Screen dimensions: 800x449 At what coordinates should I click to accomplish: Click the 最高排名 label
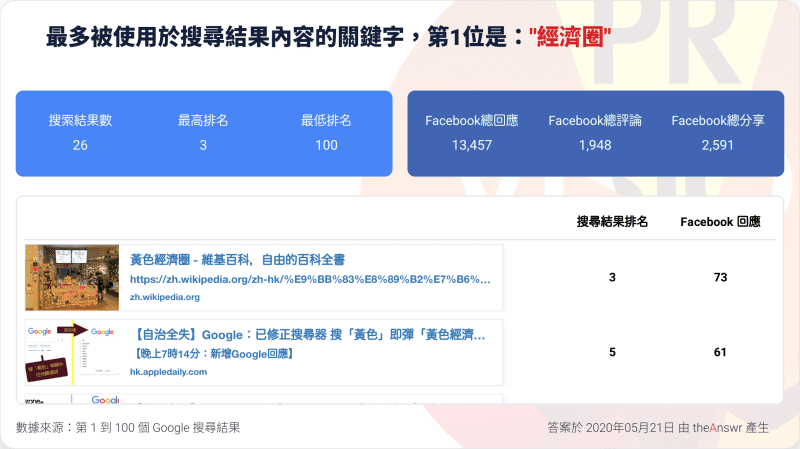point(203,120)
